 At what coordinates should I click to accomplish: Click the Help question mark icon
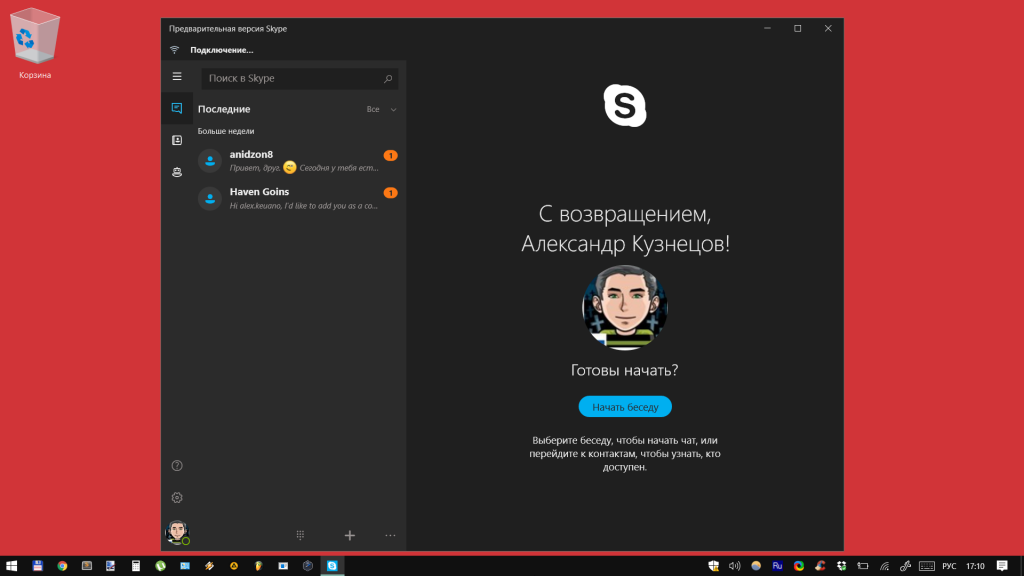(177, 465)
